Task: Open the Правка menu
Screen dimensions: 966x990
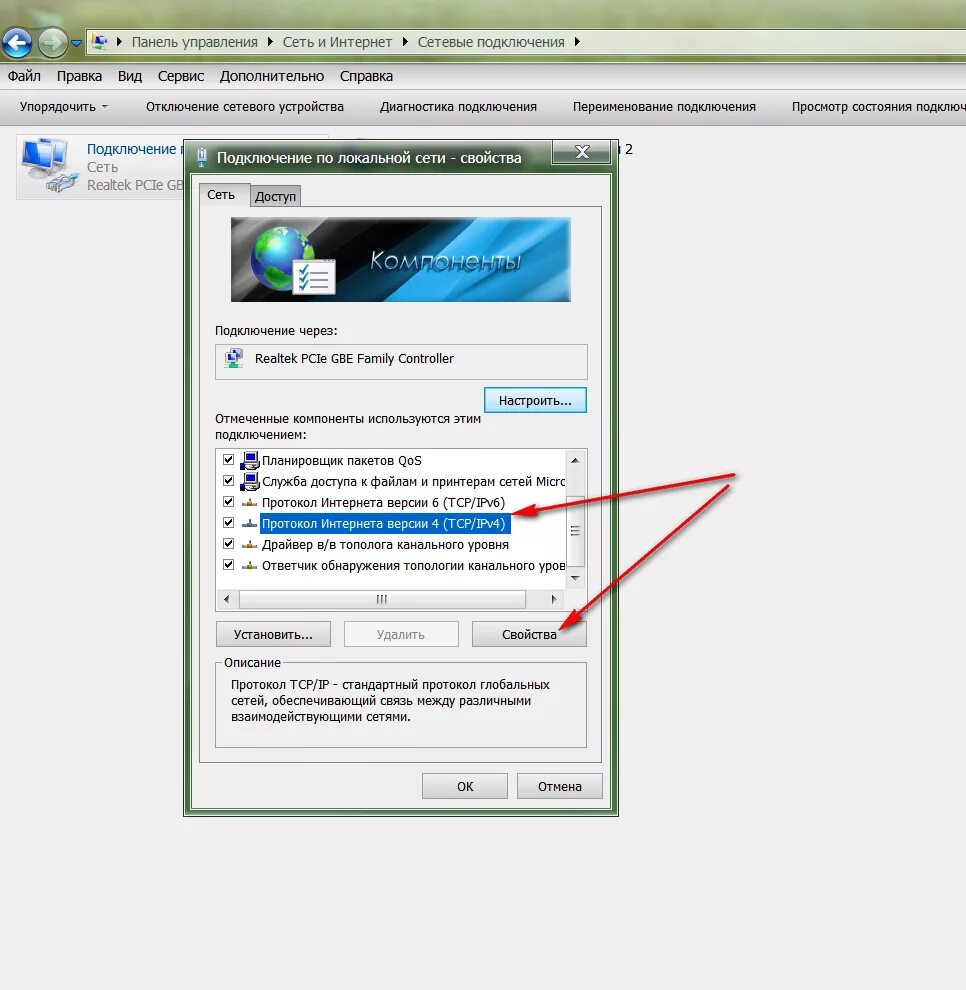Action: coord(79,76)
